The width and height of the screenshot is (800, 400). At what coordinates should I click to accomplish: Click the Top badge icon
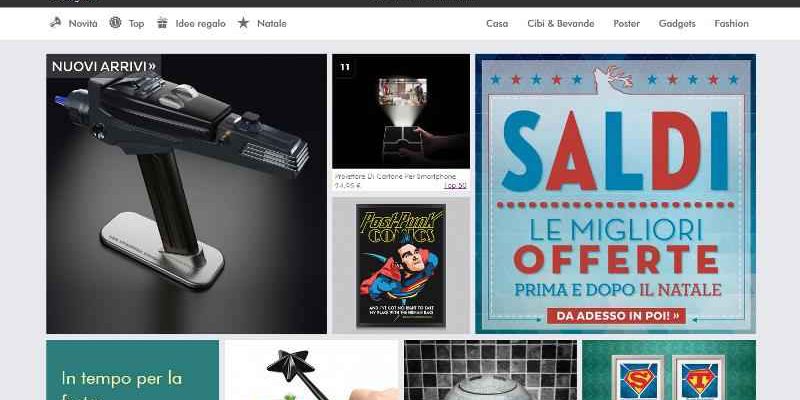click(x=115, y=22)
